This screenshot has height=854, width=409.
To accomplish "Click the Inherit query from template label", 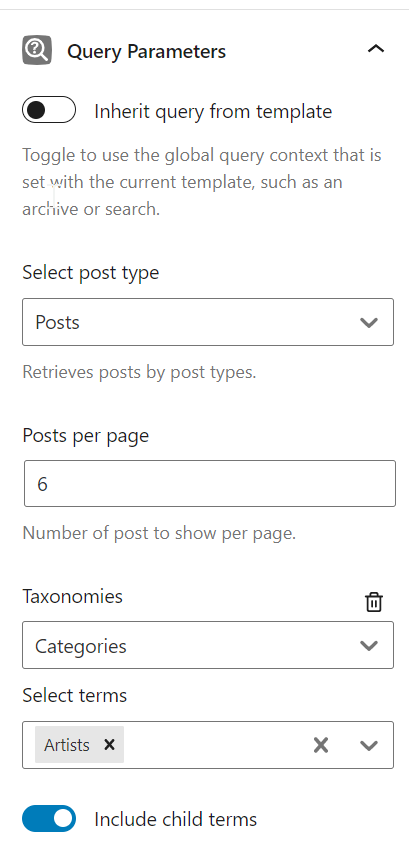I will coord(213,111).
